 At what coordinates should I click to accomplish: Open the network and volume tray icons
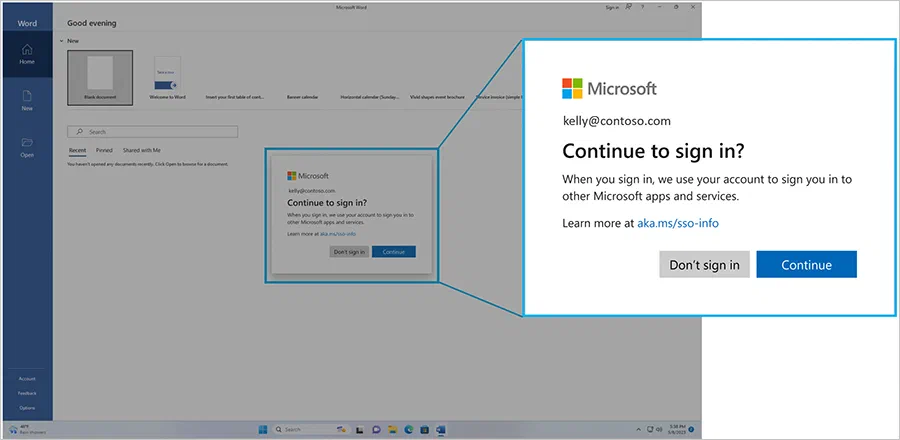tap(654, 429)
